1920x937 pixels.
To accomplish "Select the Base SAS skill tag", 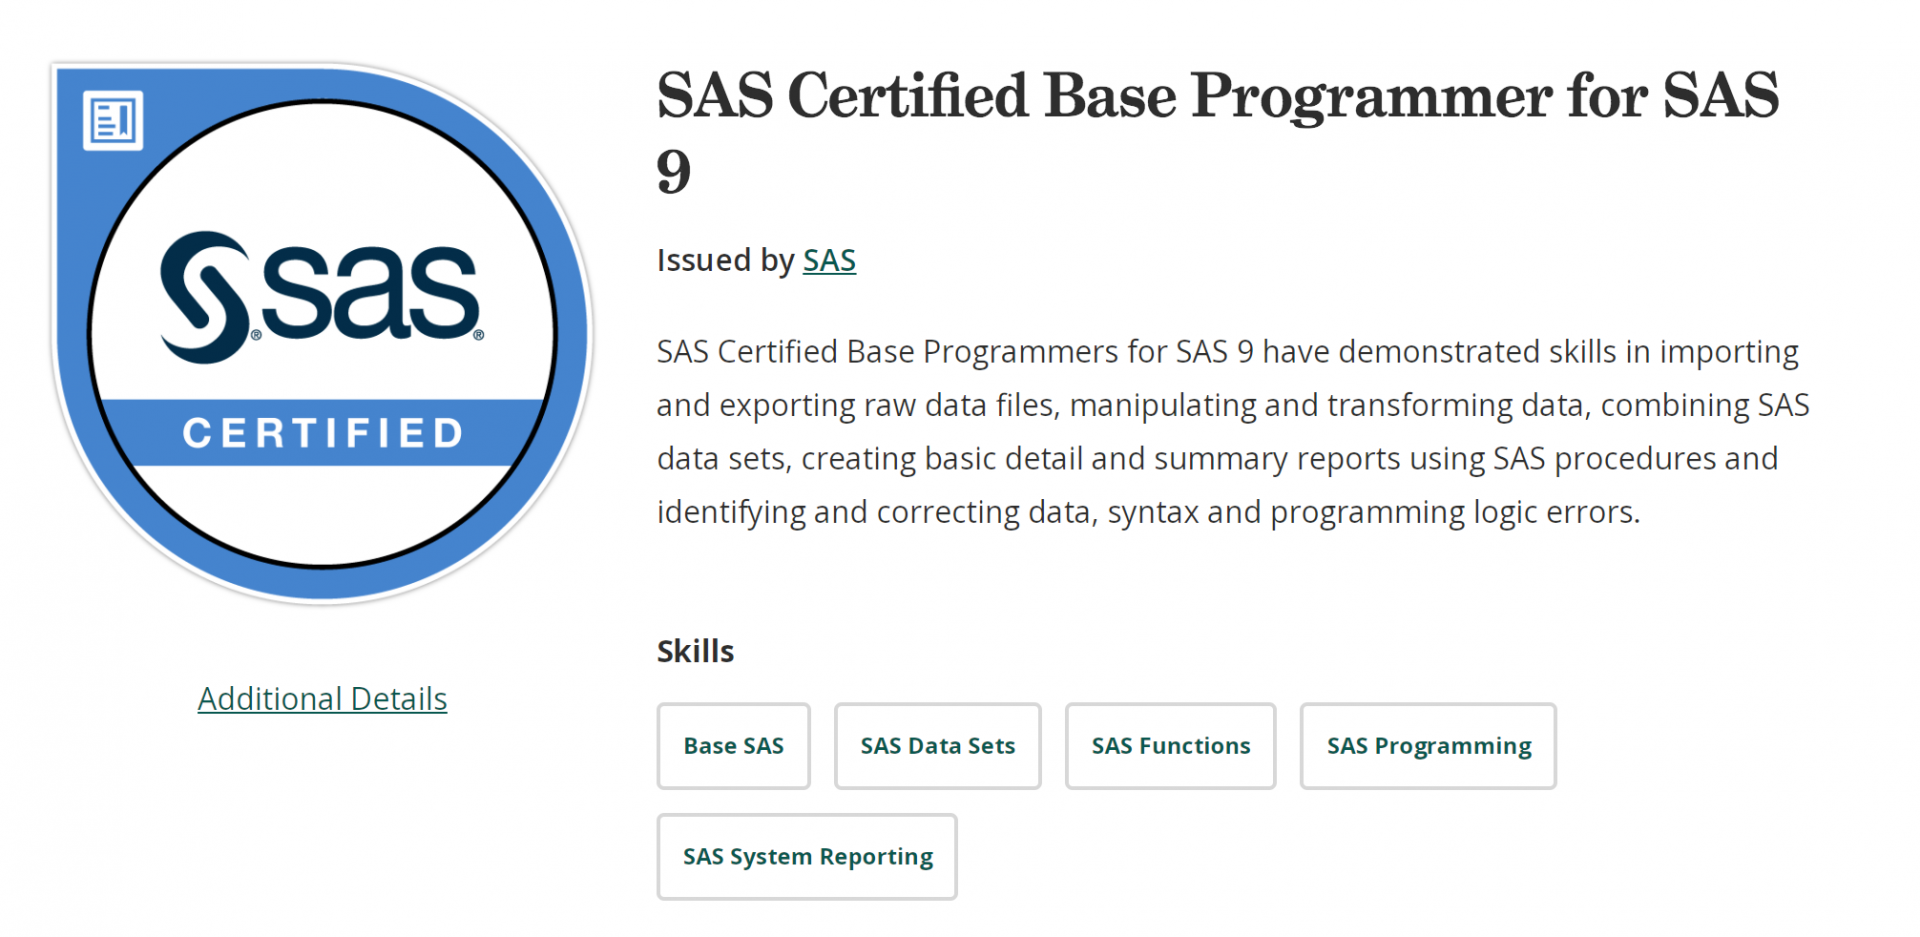I will point(733,746).
